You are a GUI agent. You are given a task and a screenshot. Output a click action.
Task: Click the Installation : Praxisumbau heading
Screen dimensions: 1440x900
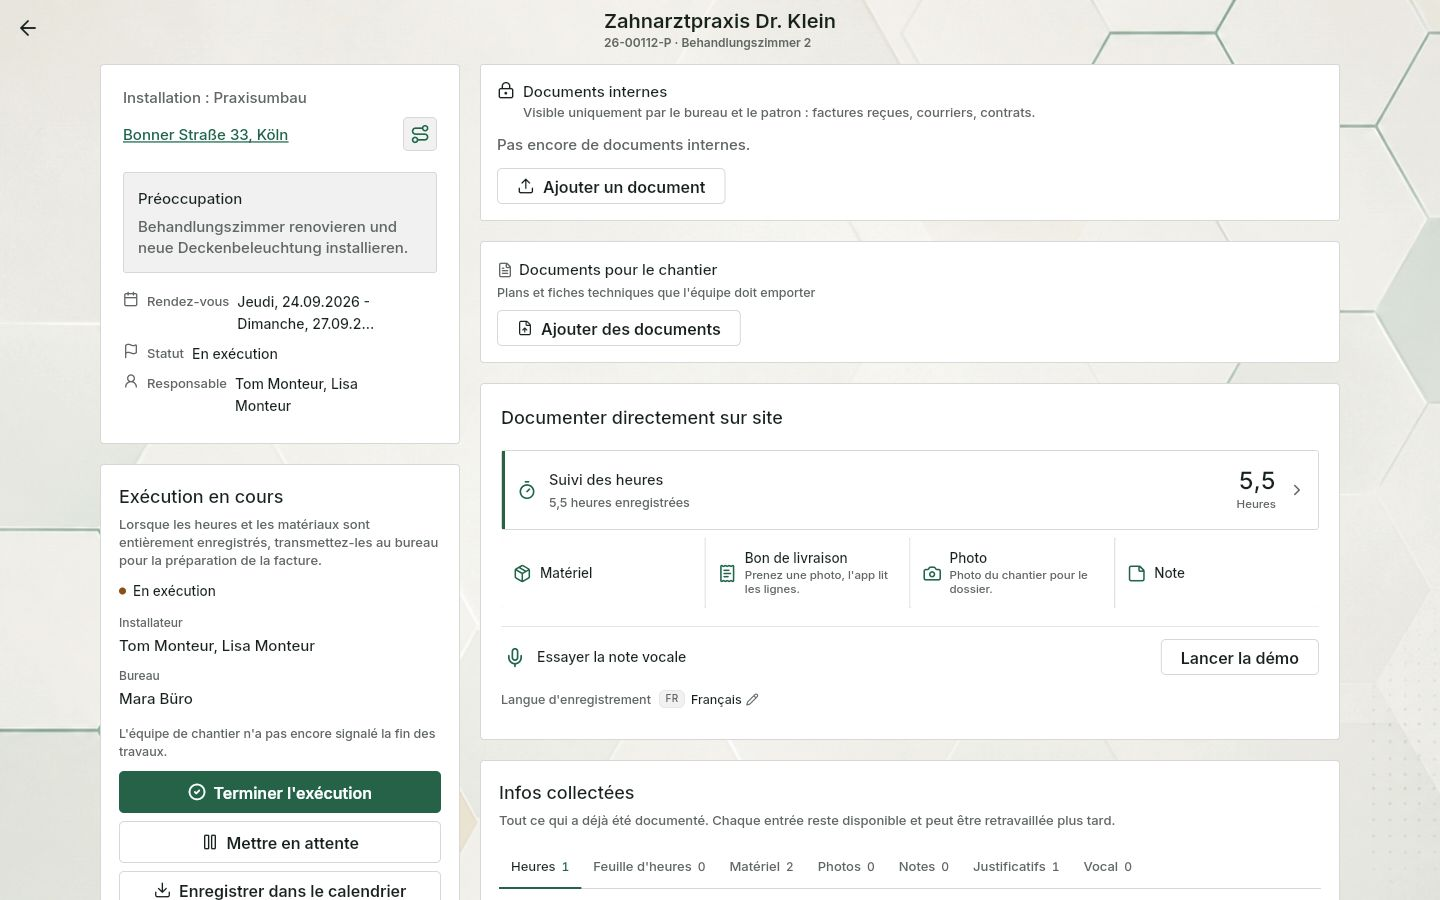click(x=215, y=98)
